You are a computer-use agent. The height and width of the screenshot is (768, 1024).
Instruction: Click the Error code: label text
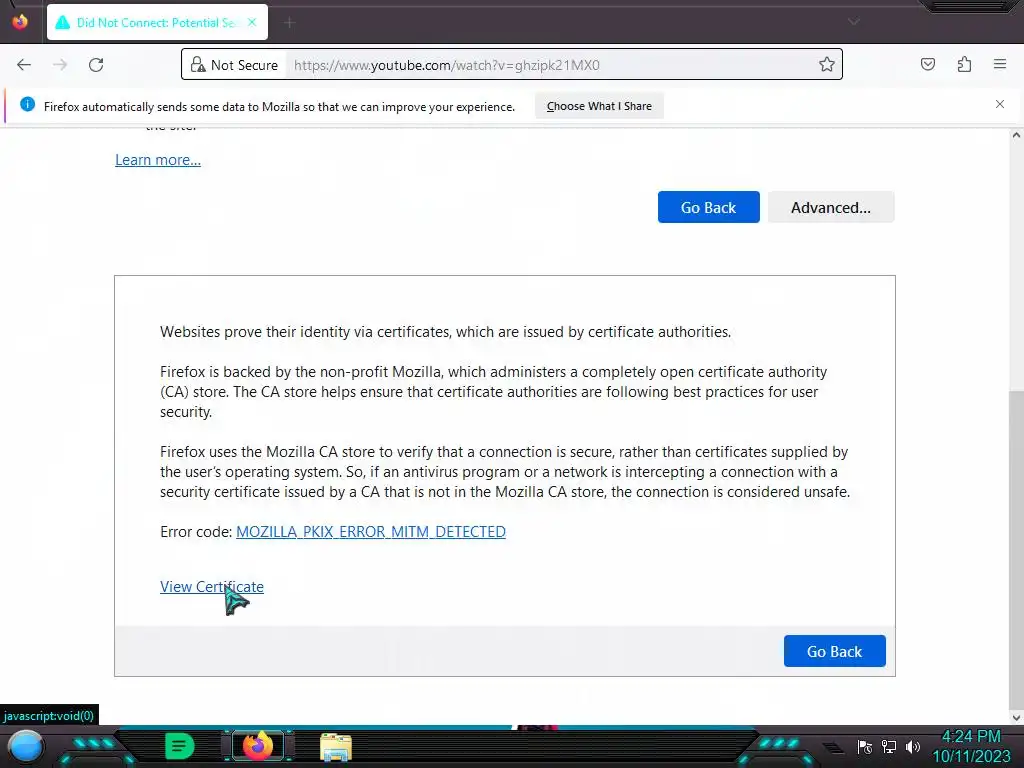click(x=196, y=532)
